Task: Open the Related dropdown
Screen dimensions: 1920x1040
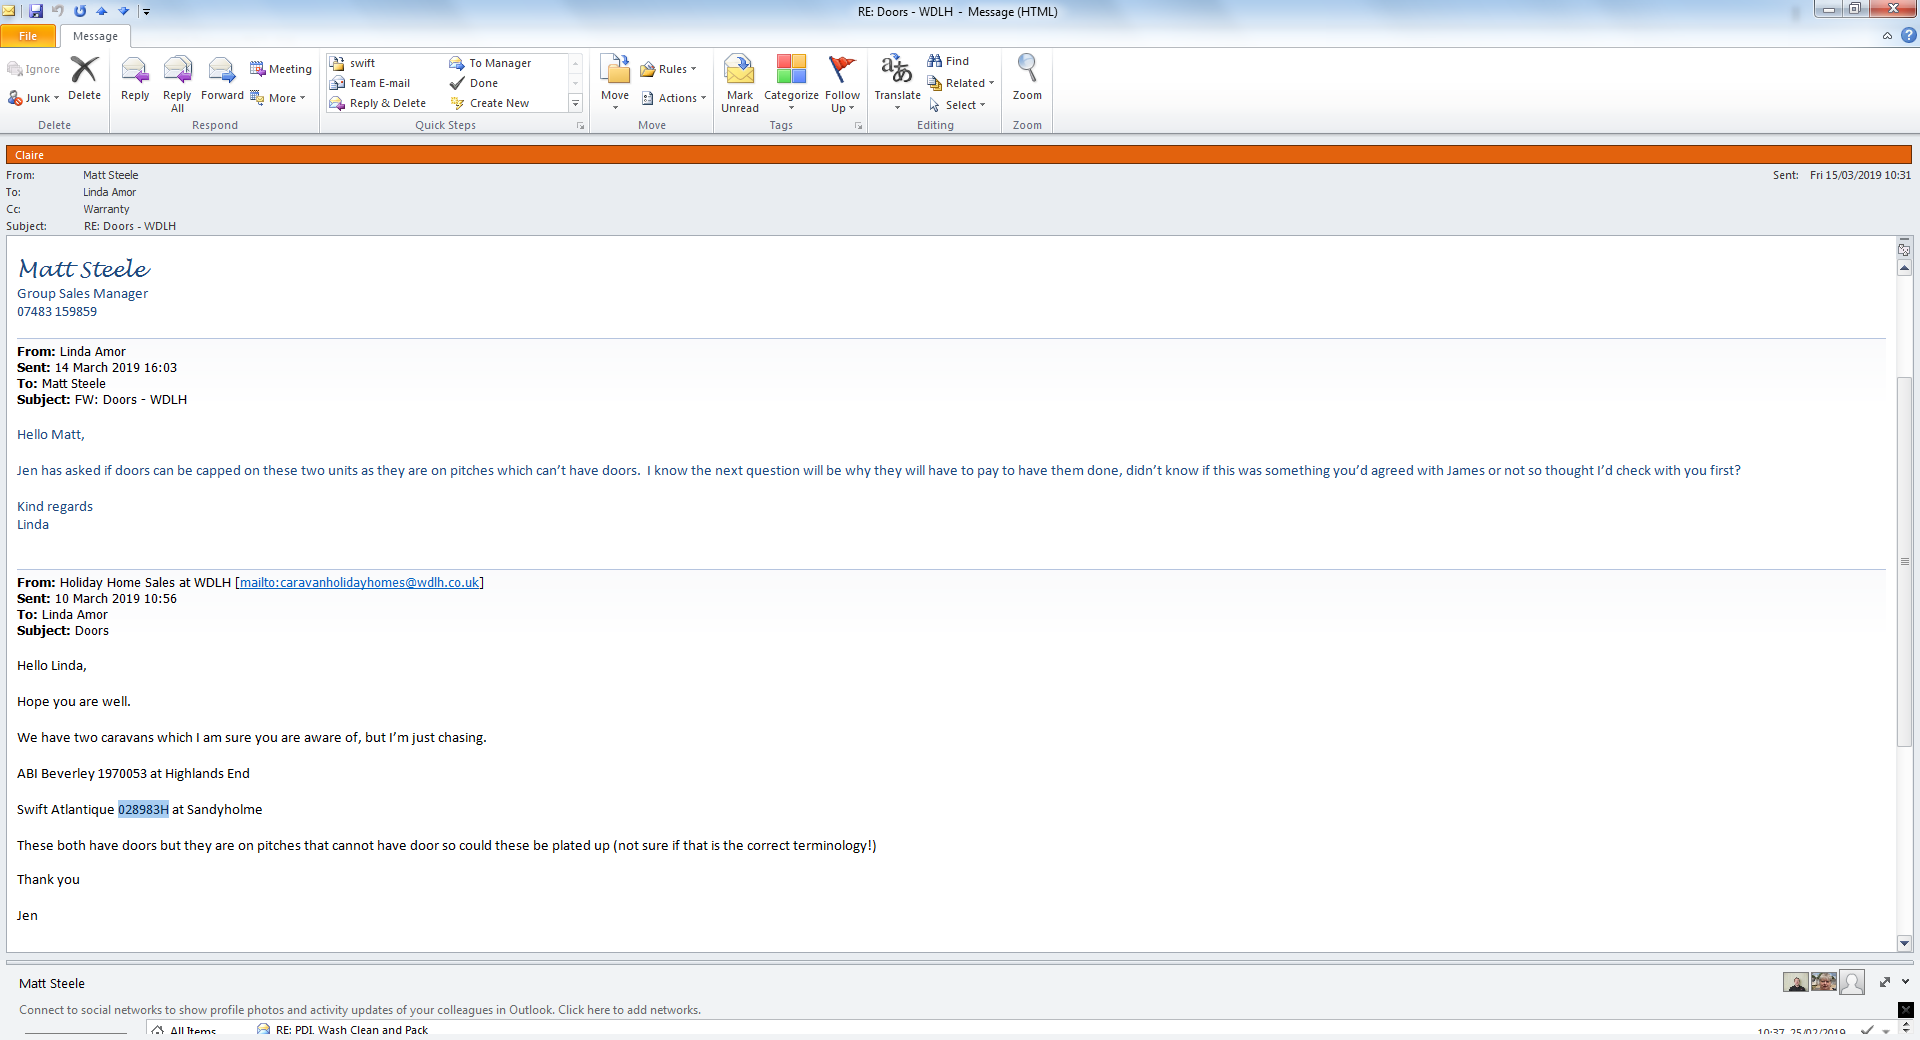Action: [x=961, y=83]
